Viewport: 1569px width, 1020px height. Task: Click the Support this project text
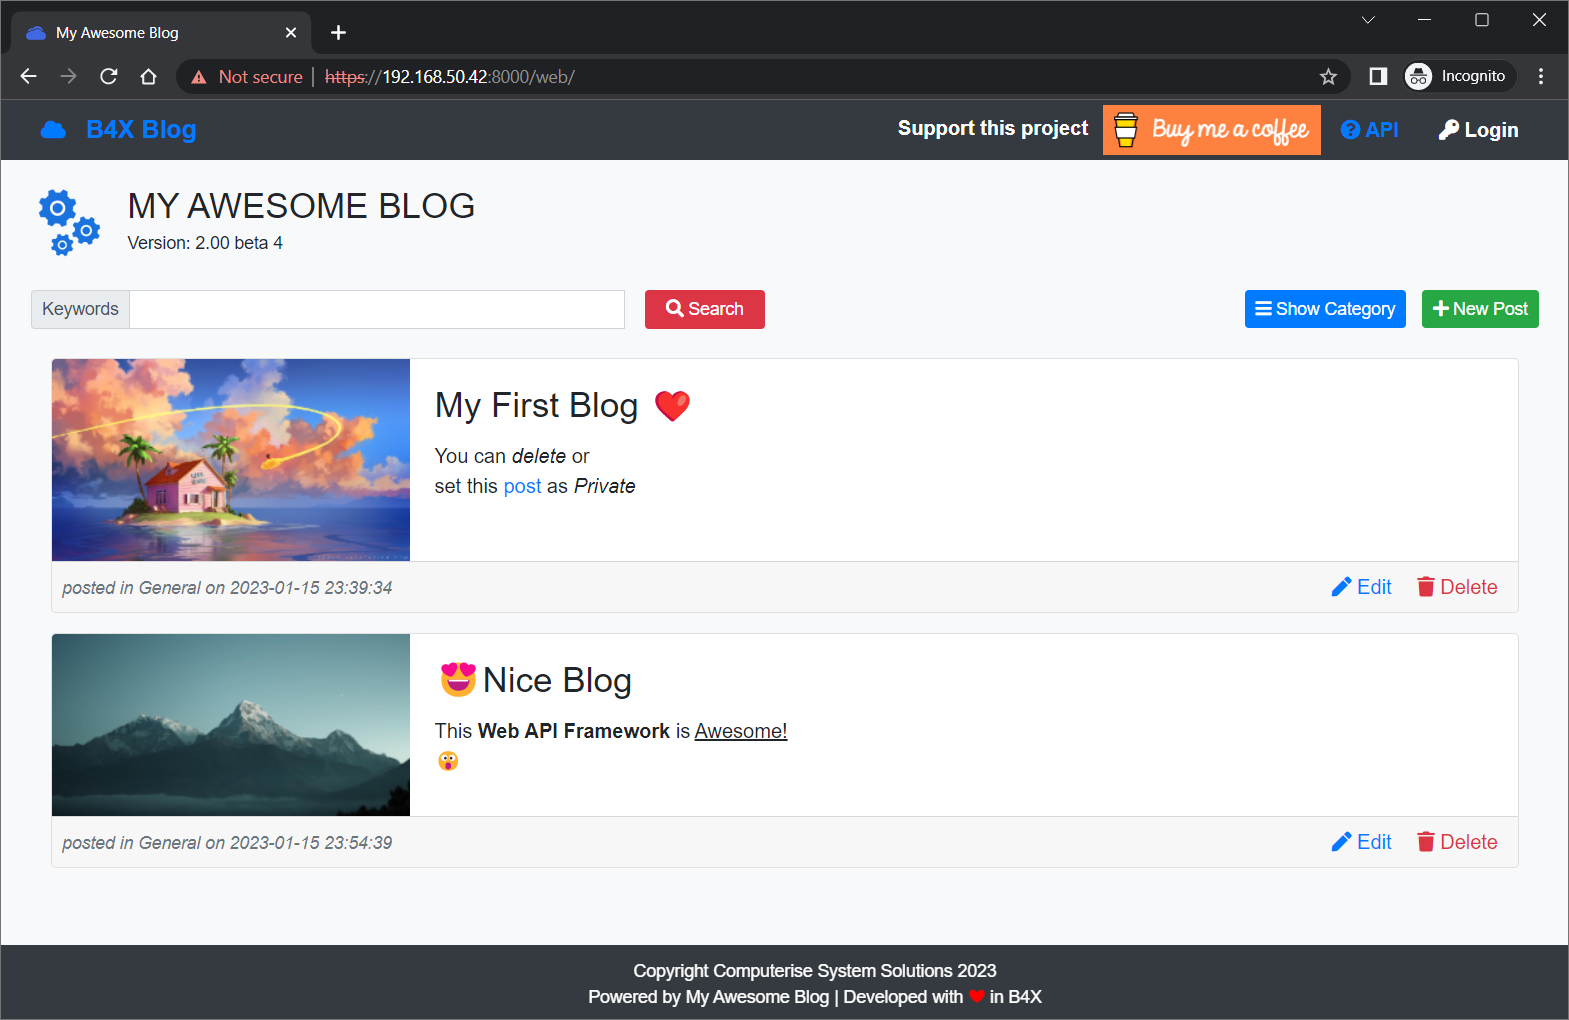click(993, 128)
